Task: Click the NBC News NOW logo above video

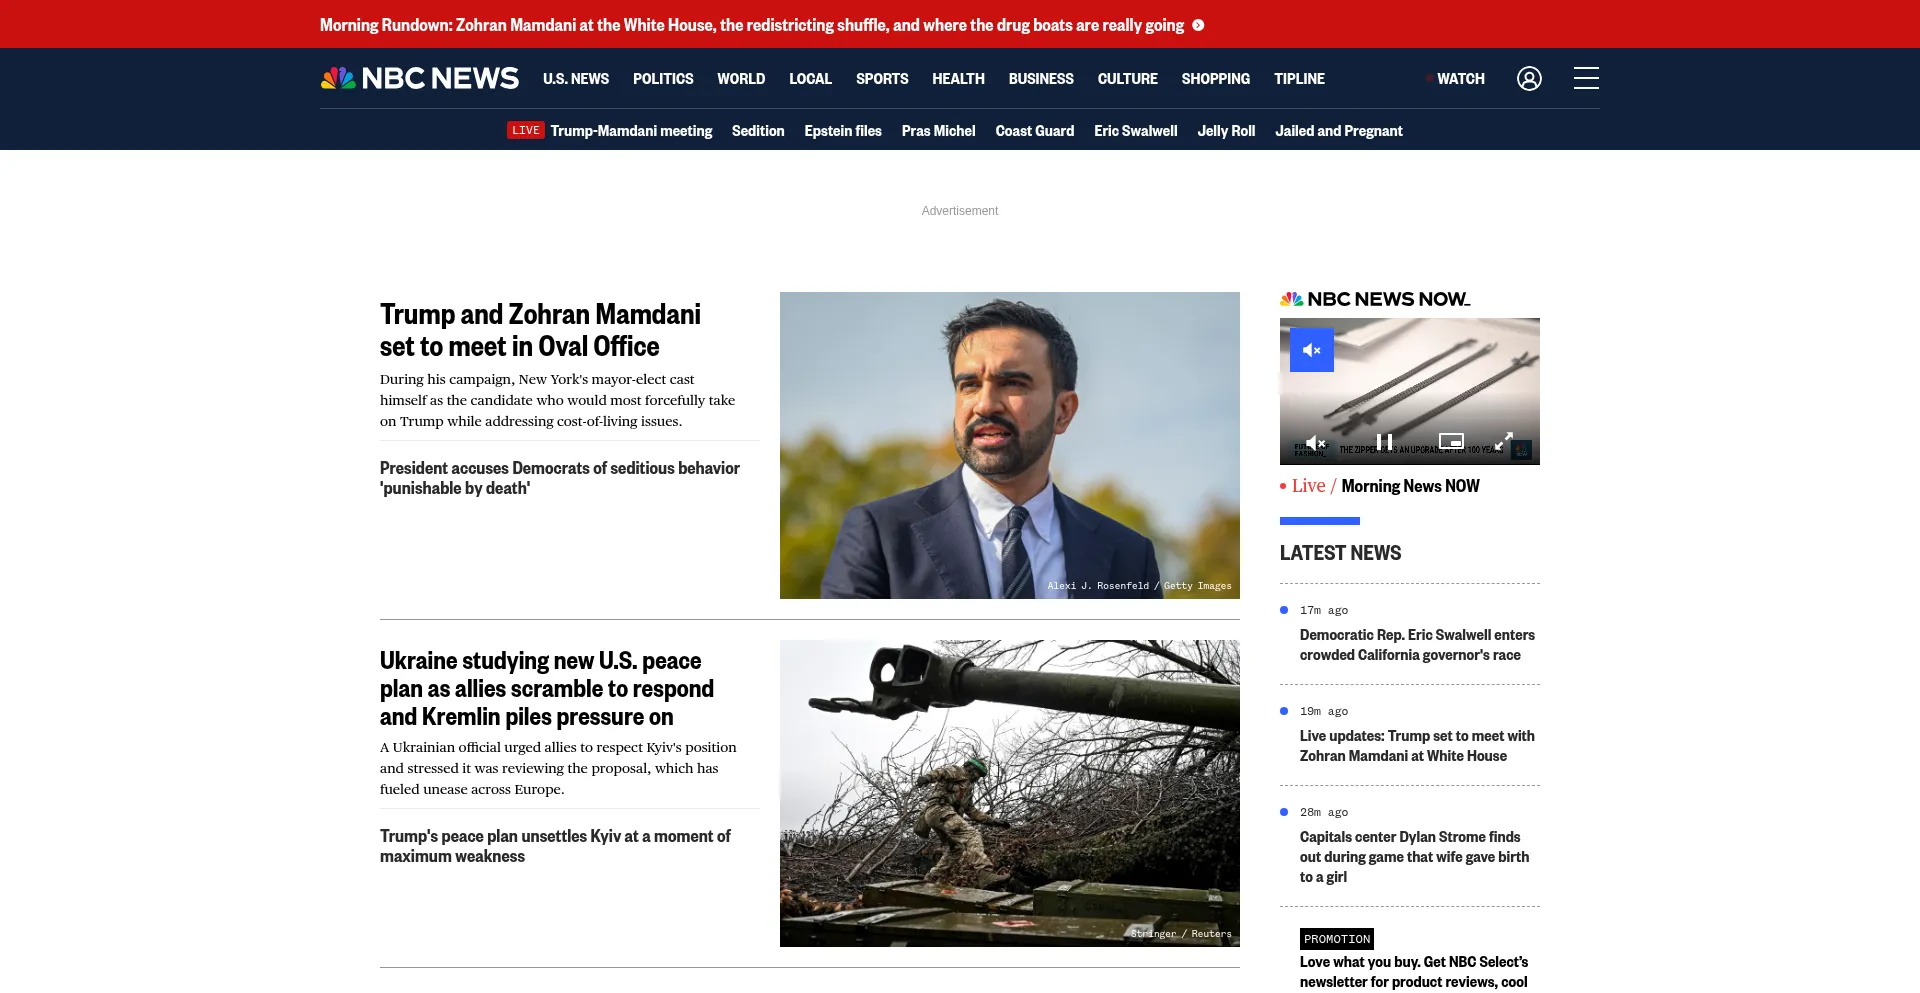Action: [1375, 299]
